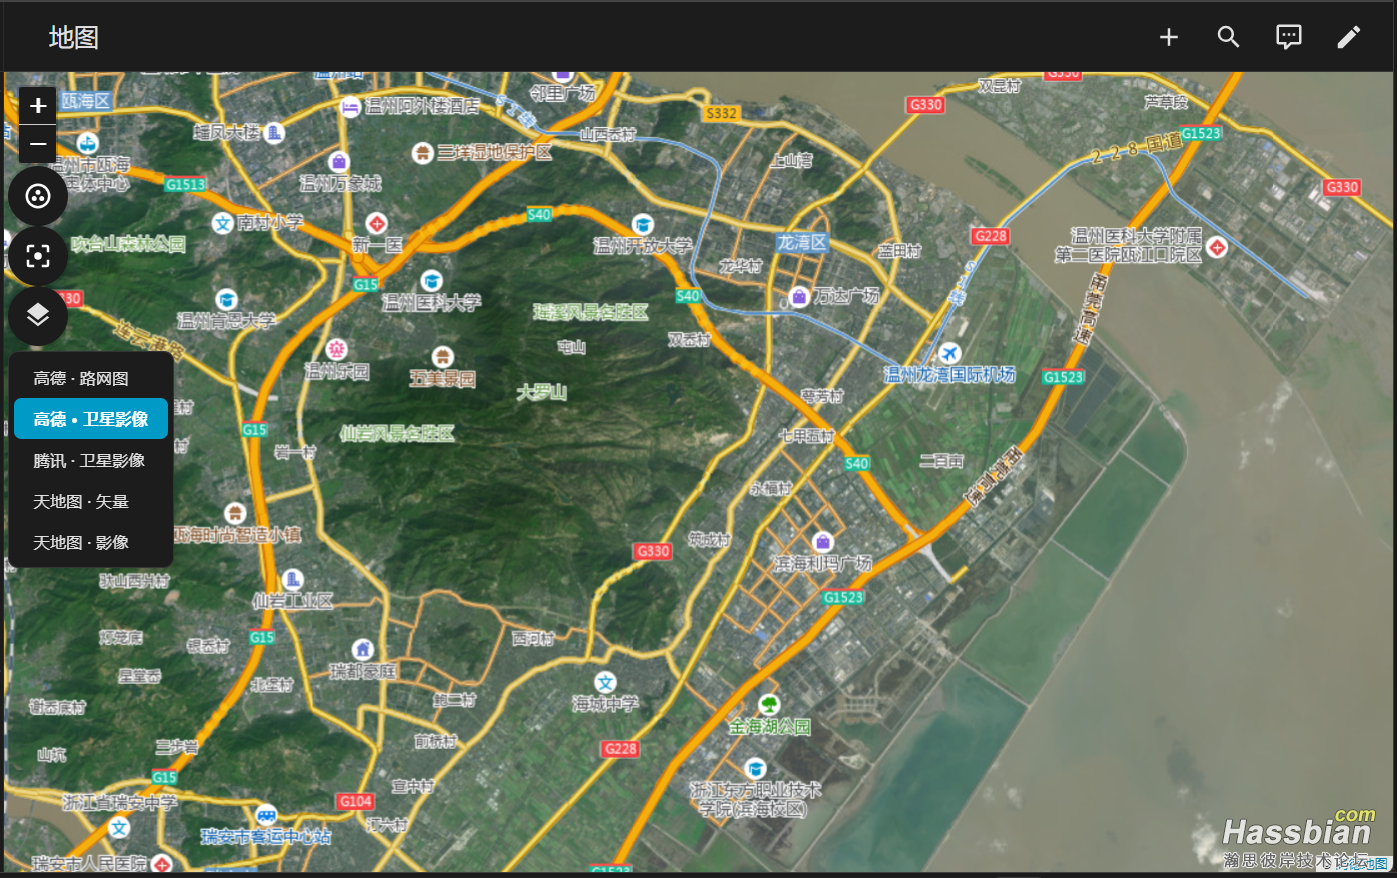
Task: Click the school icon at 温州肯恩大学
Action: (x=227, y=299)
